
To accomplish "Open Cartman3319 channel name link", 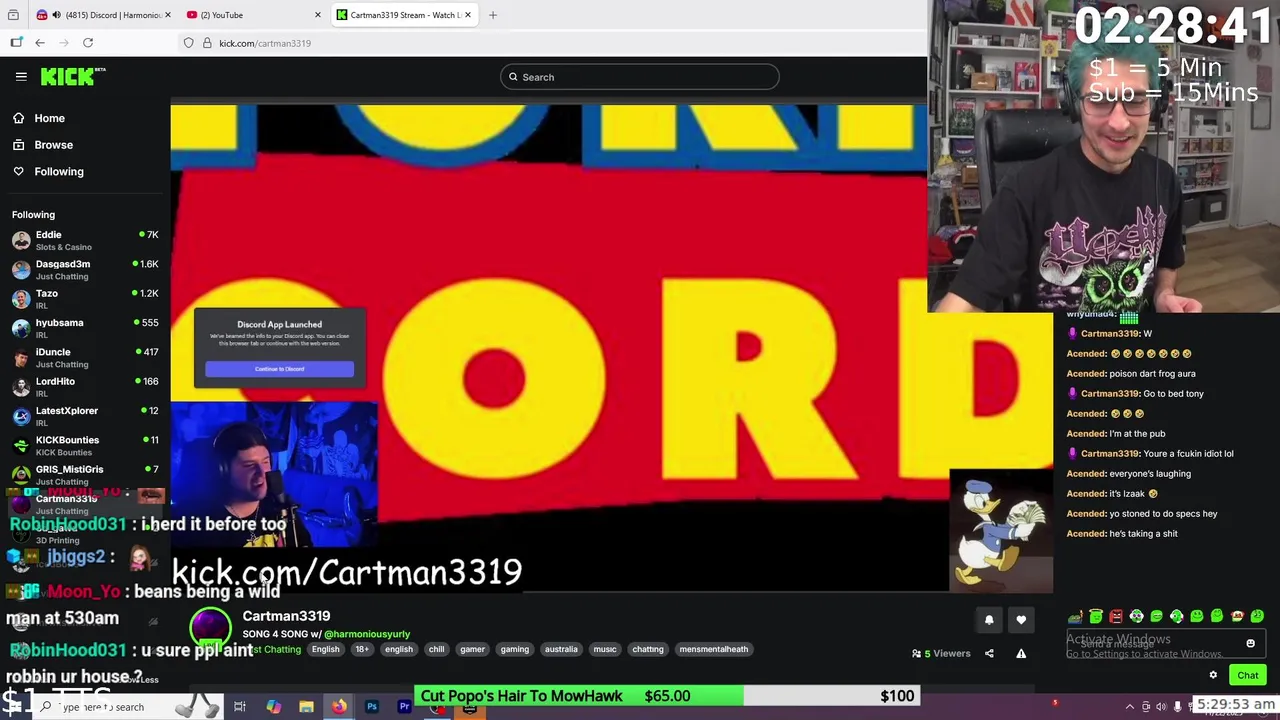I will (x=286, y=616).
